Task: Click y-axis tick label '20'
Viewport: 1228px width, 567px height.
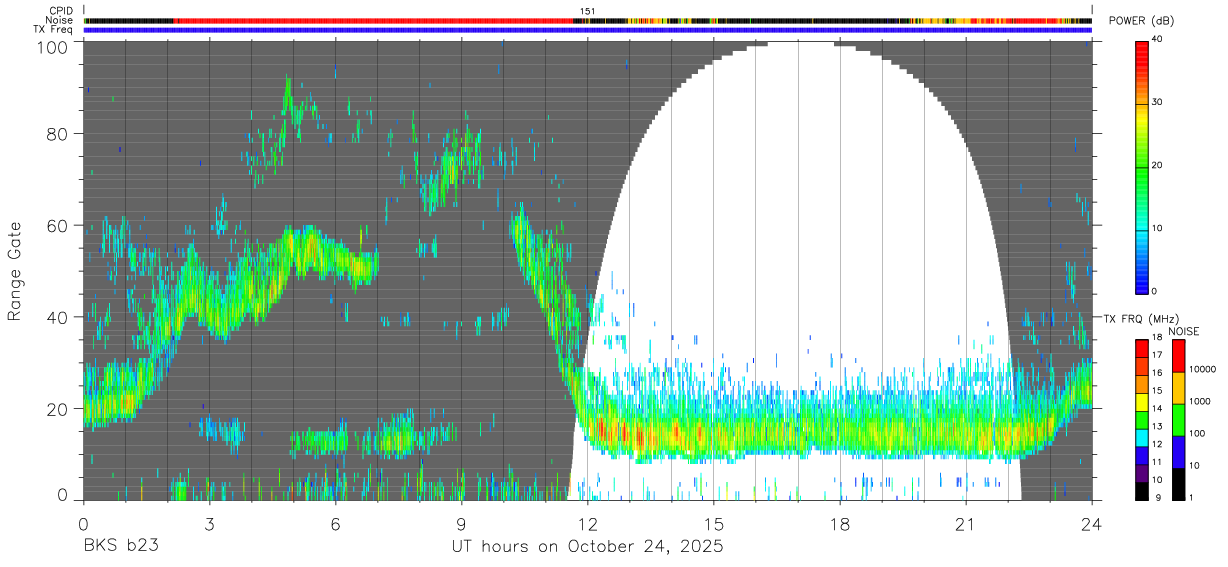Action: (x=59, y=409)
